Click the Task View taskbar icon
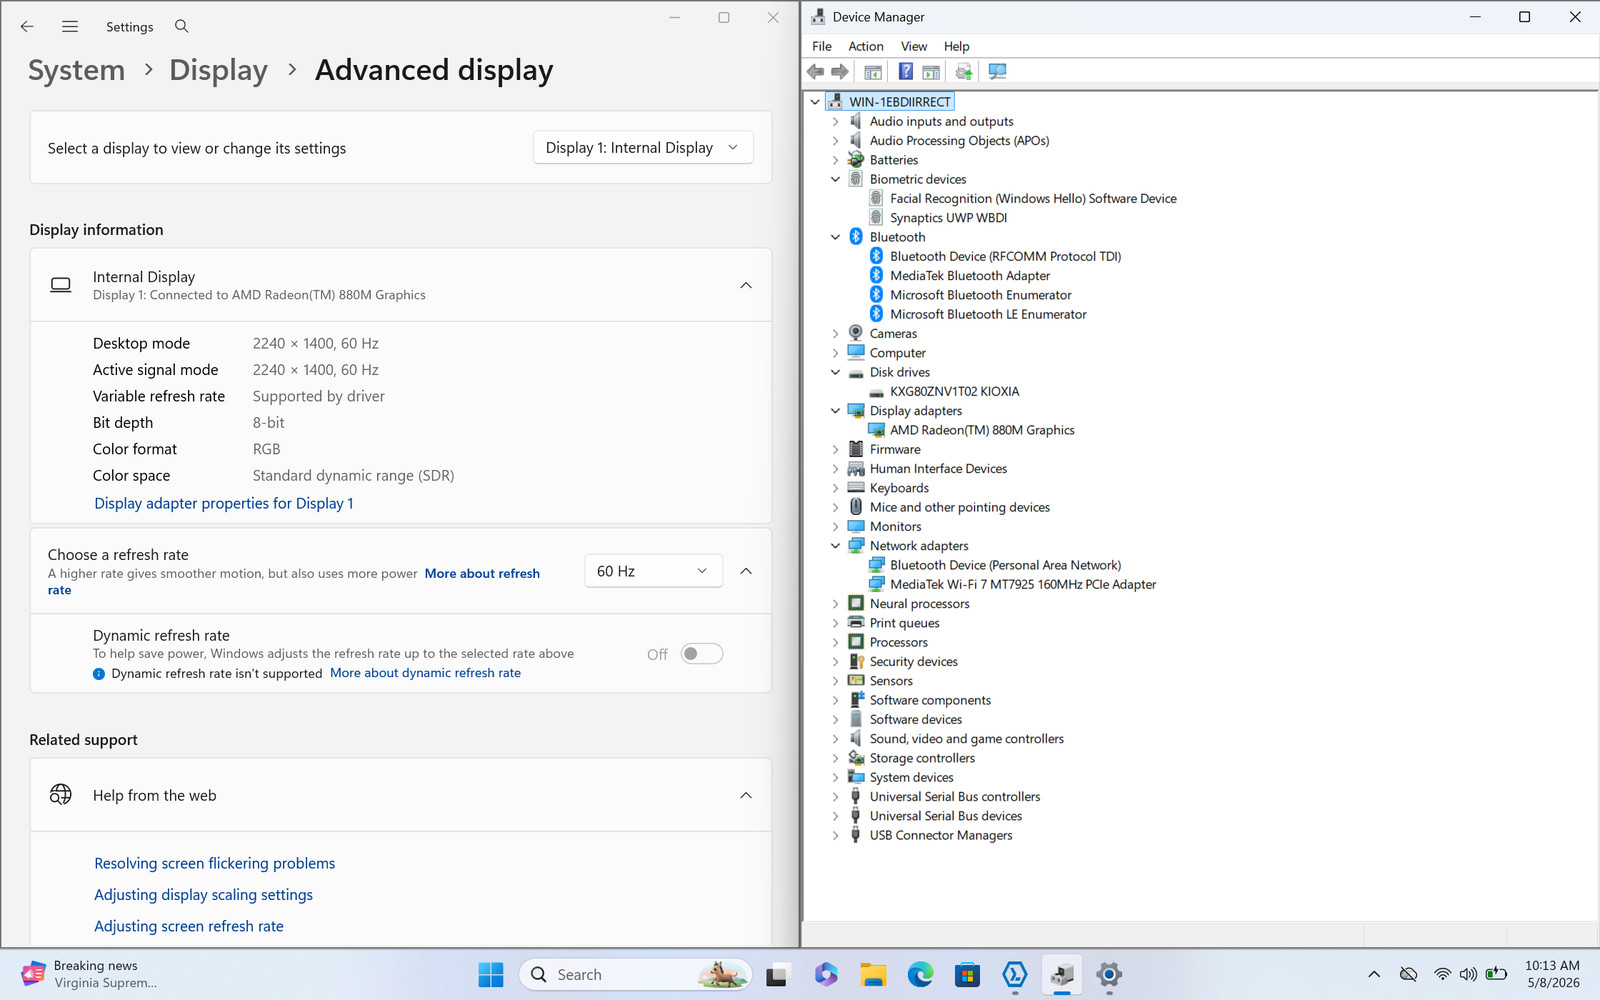 pyautogui.click(x=777, y=975)
